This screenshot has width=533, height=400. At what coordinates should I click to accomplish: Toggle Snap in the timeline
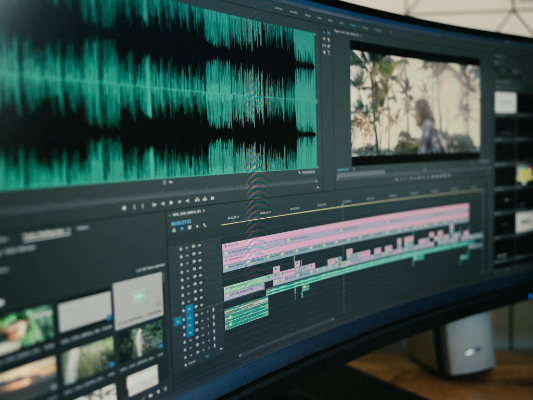pyautogui.click(x=182, y=229)
